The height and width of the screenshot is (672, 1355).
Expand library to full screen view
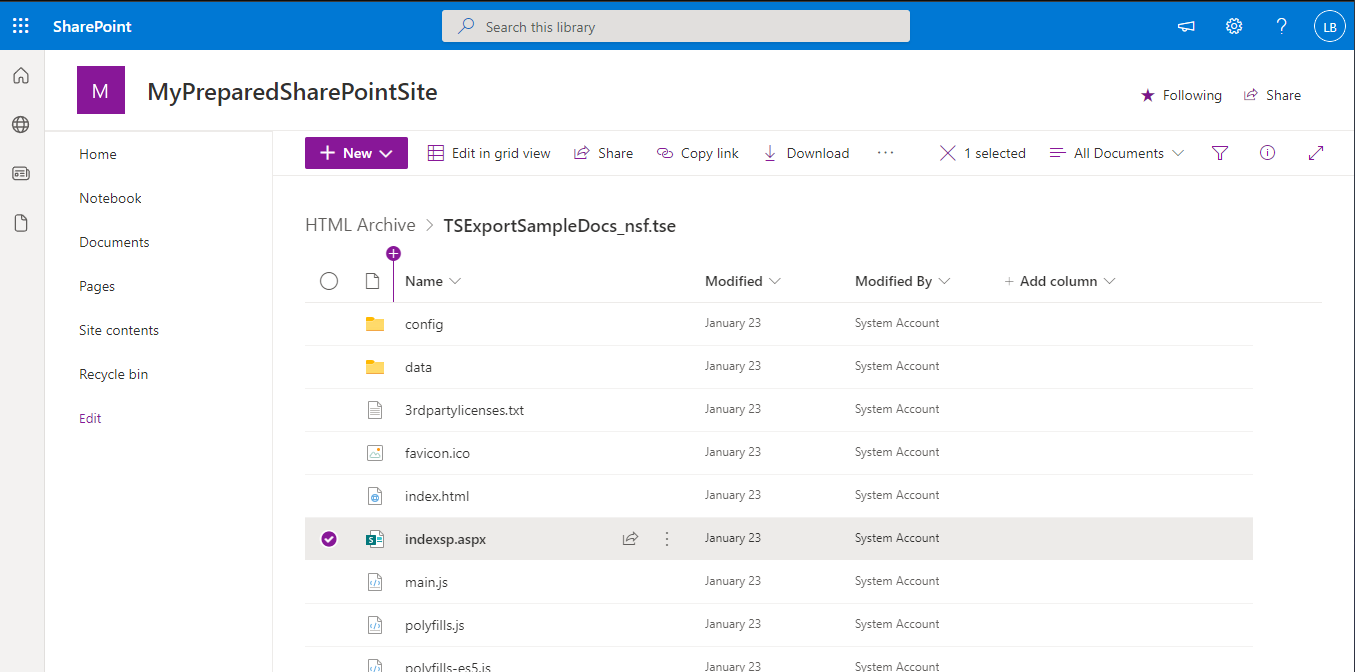point(1316,152)
